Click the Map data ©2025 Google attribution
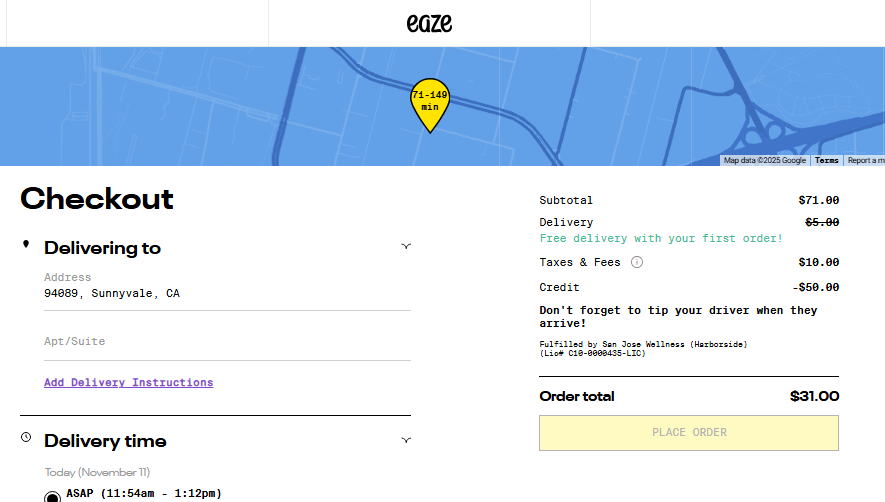Screen dimensions: 885x502 764,160
